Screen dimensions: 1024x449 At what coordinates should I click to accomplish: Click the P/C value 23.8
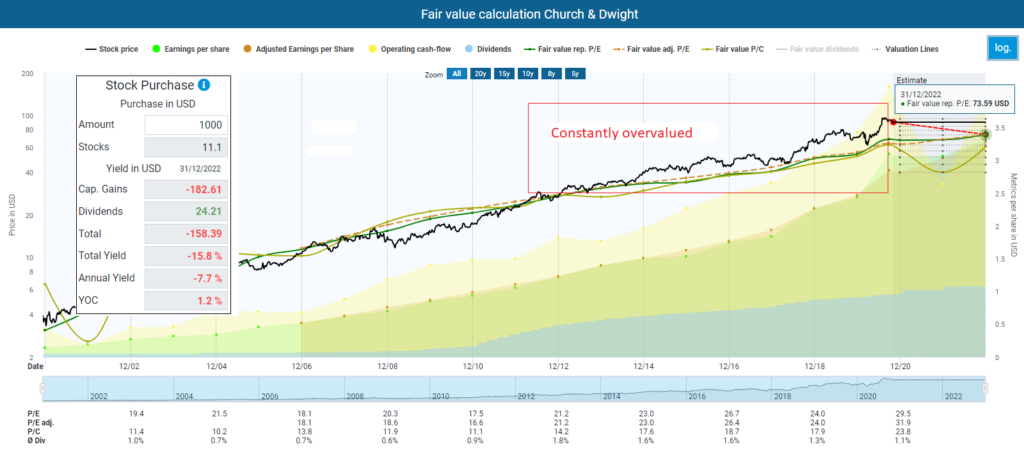901,431
